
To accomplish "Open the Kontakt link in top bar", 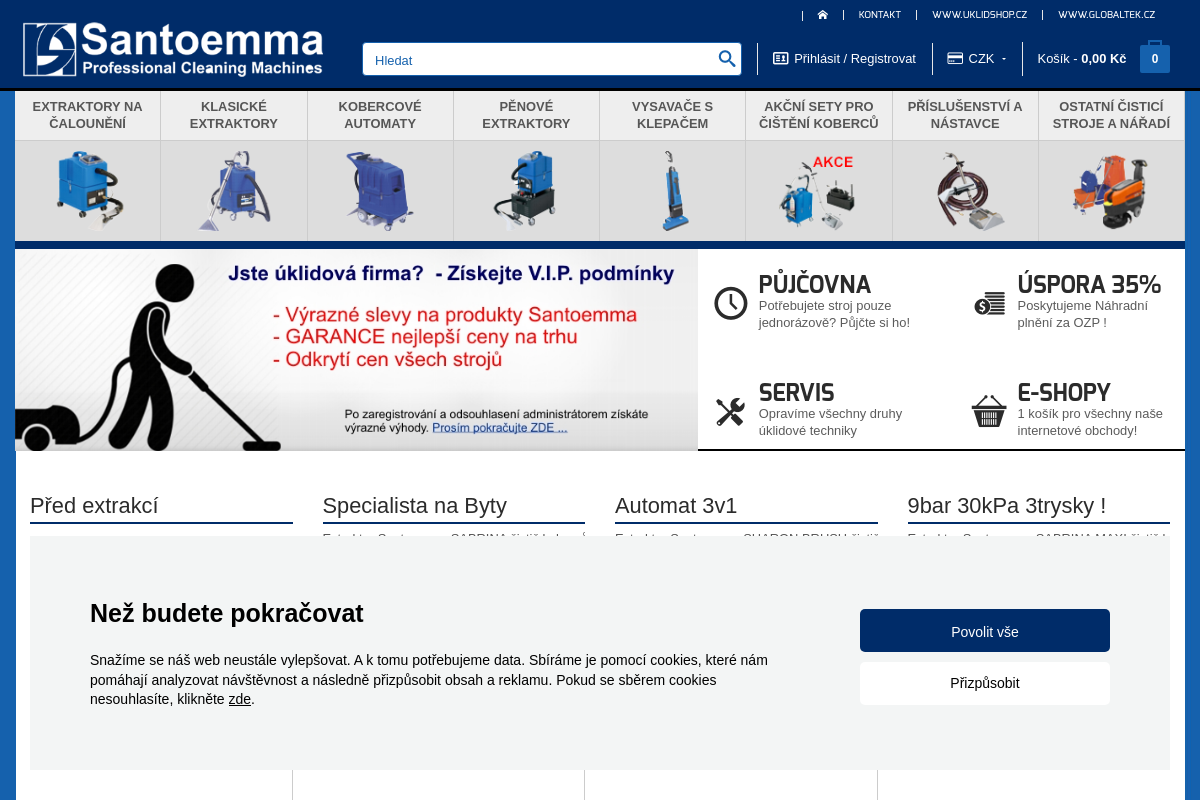I will (879, 15).
